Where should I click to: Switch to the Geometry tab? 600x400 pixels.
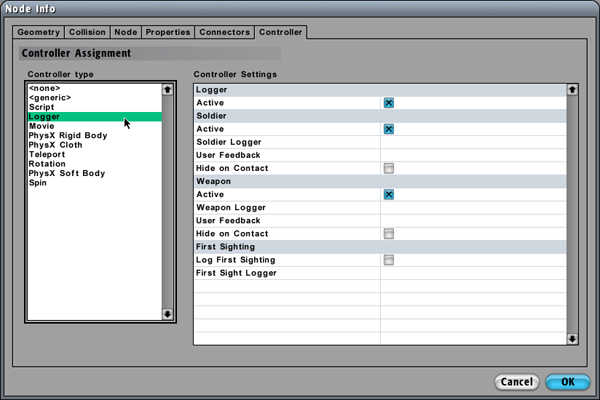[39, 32]
